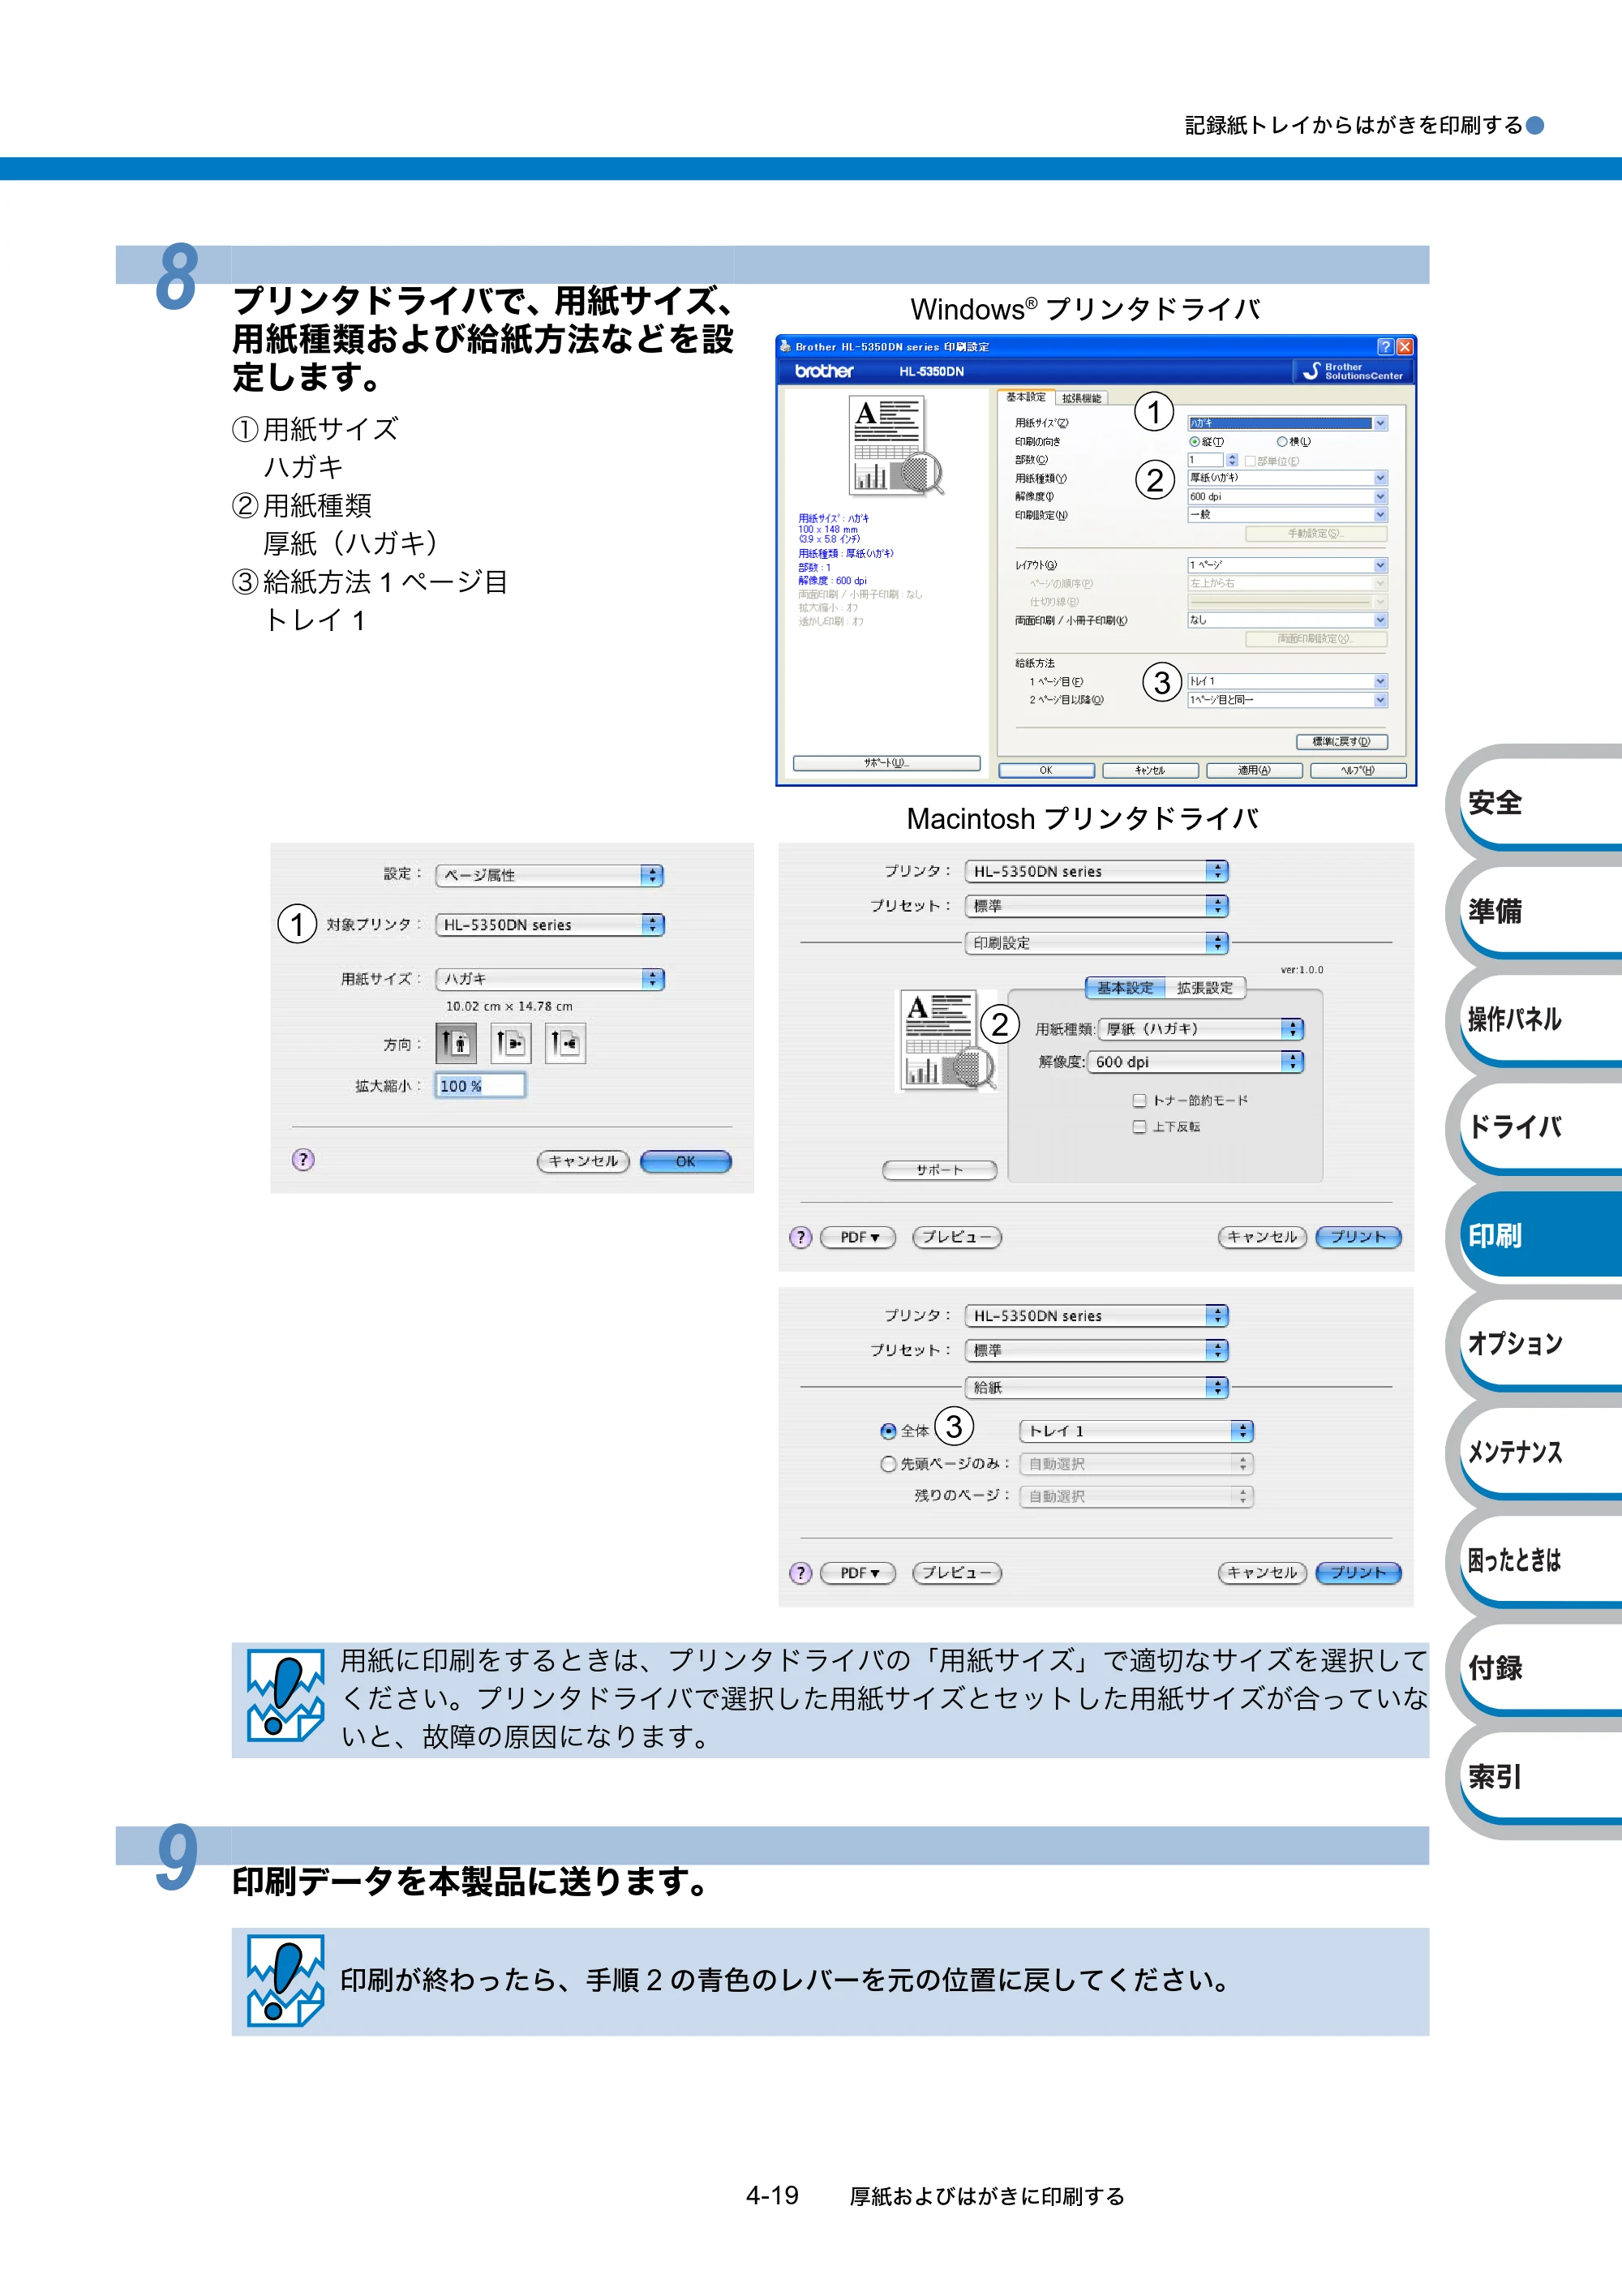Image resolution: width=1622 pixels, height=2296 pixels.
Task: Click プリント button in Mac 印刷設定 dialog
Action: tap(1358, 1237)
